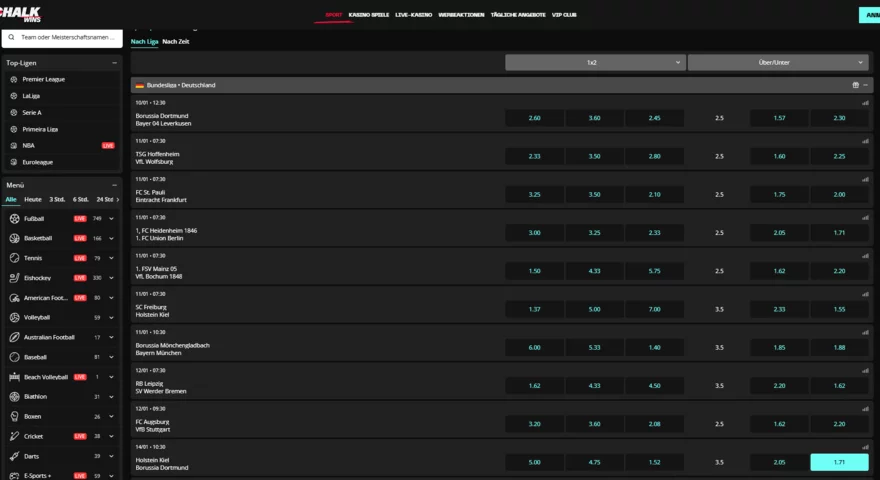The width and height of the screenshot is (880, 480).
Task: Click the Eishockey stick icon
Action: (15, 277)
